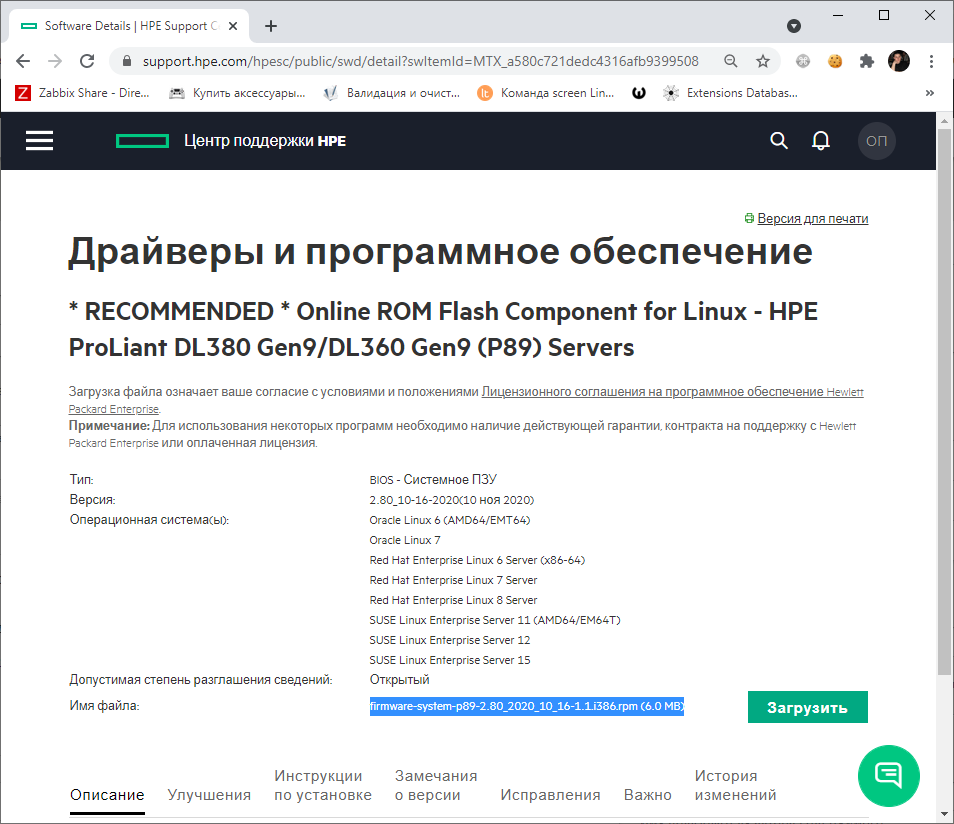The image size is (954, 824).
Task: Open Chrome three-dot menu
Action: pos(931,61)
